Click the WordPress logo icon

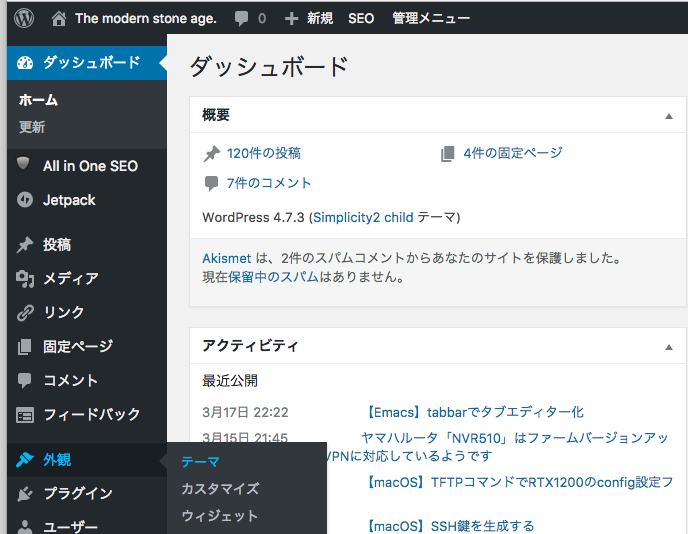tap(24, 18)
